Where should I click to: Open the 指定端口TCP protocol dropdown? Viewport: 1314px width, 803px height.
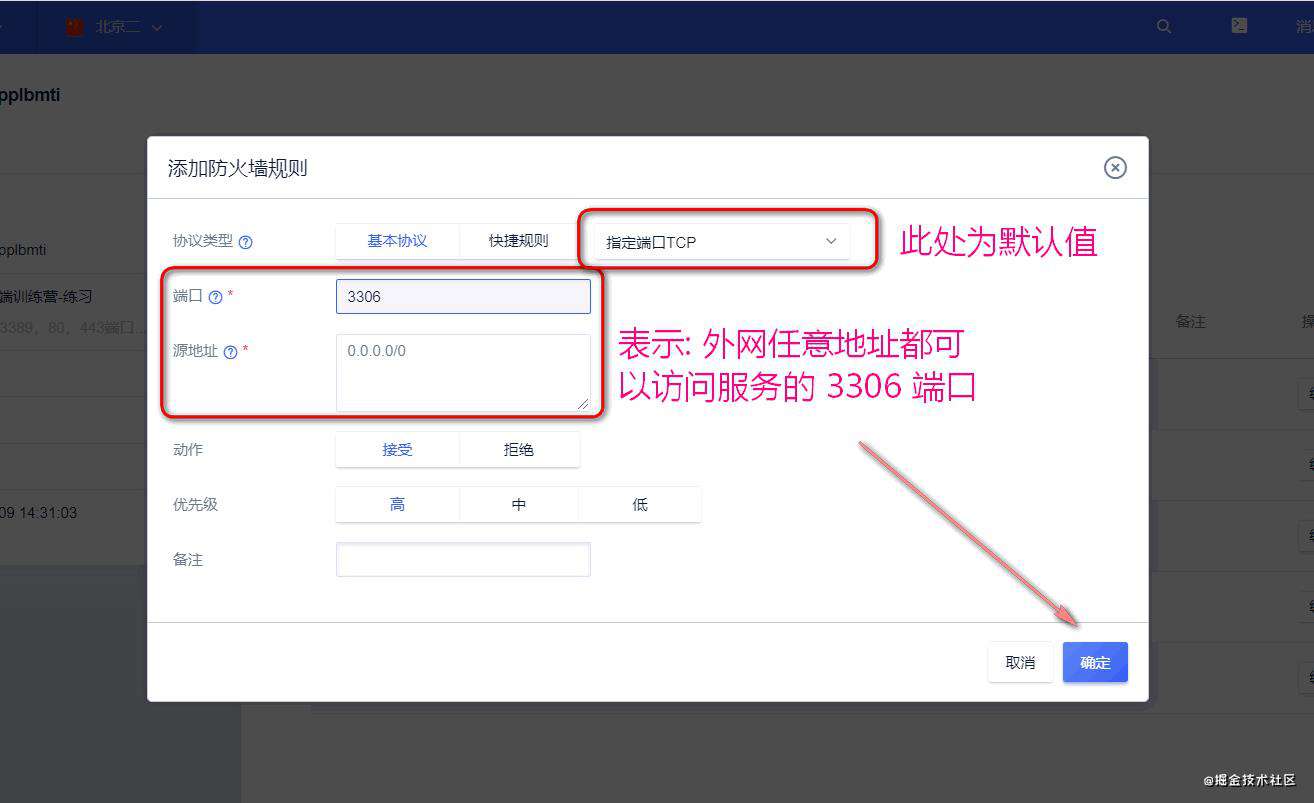tap(722, 242)
